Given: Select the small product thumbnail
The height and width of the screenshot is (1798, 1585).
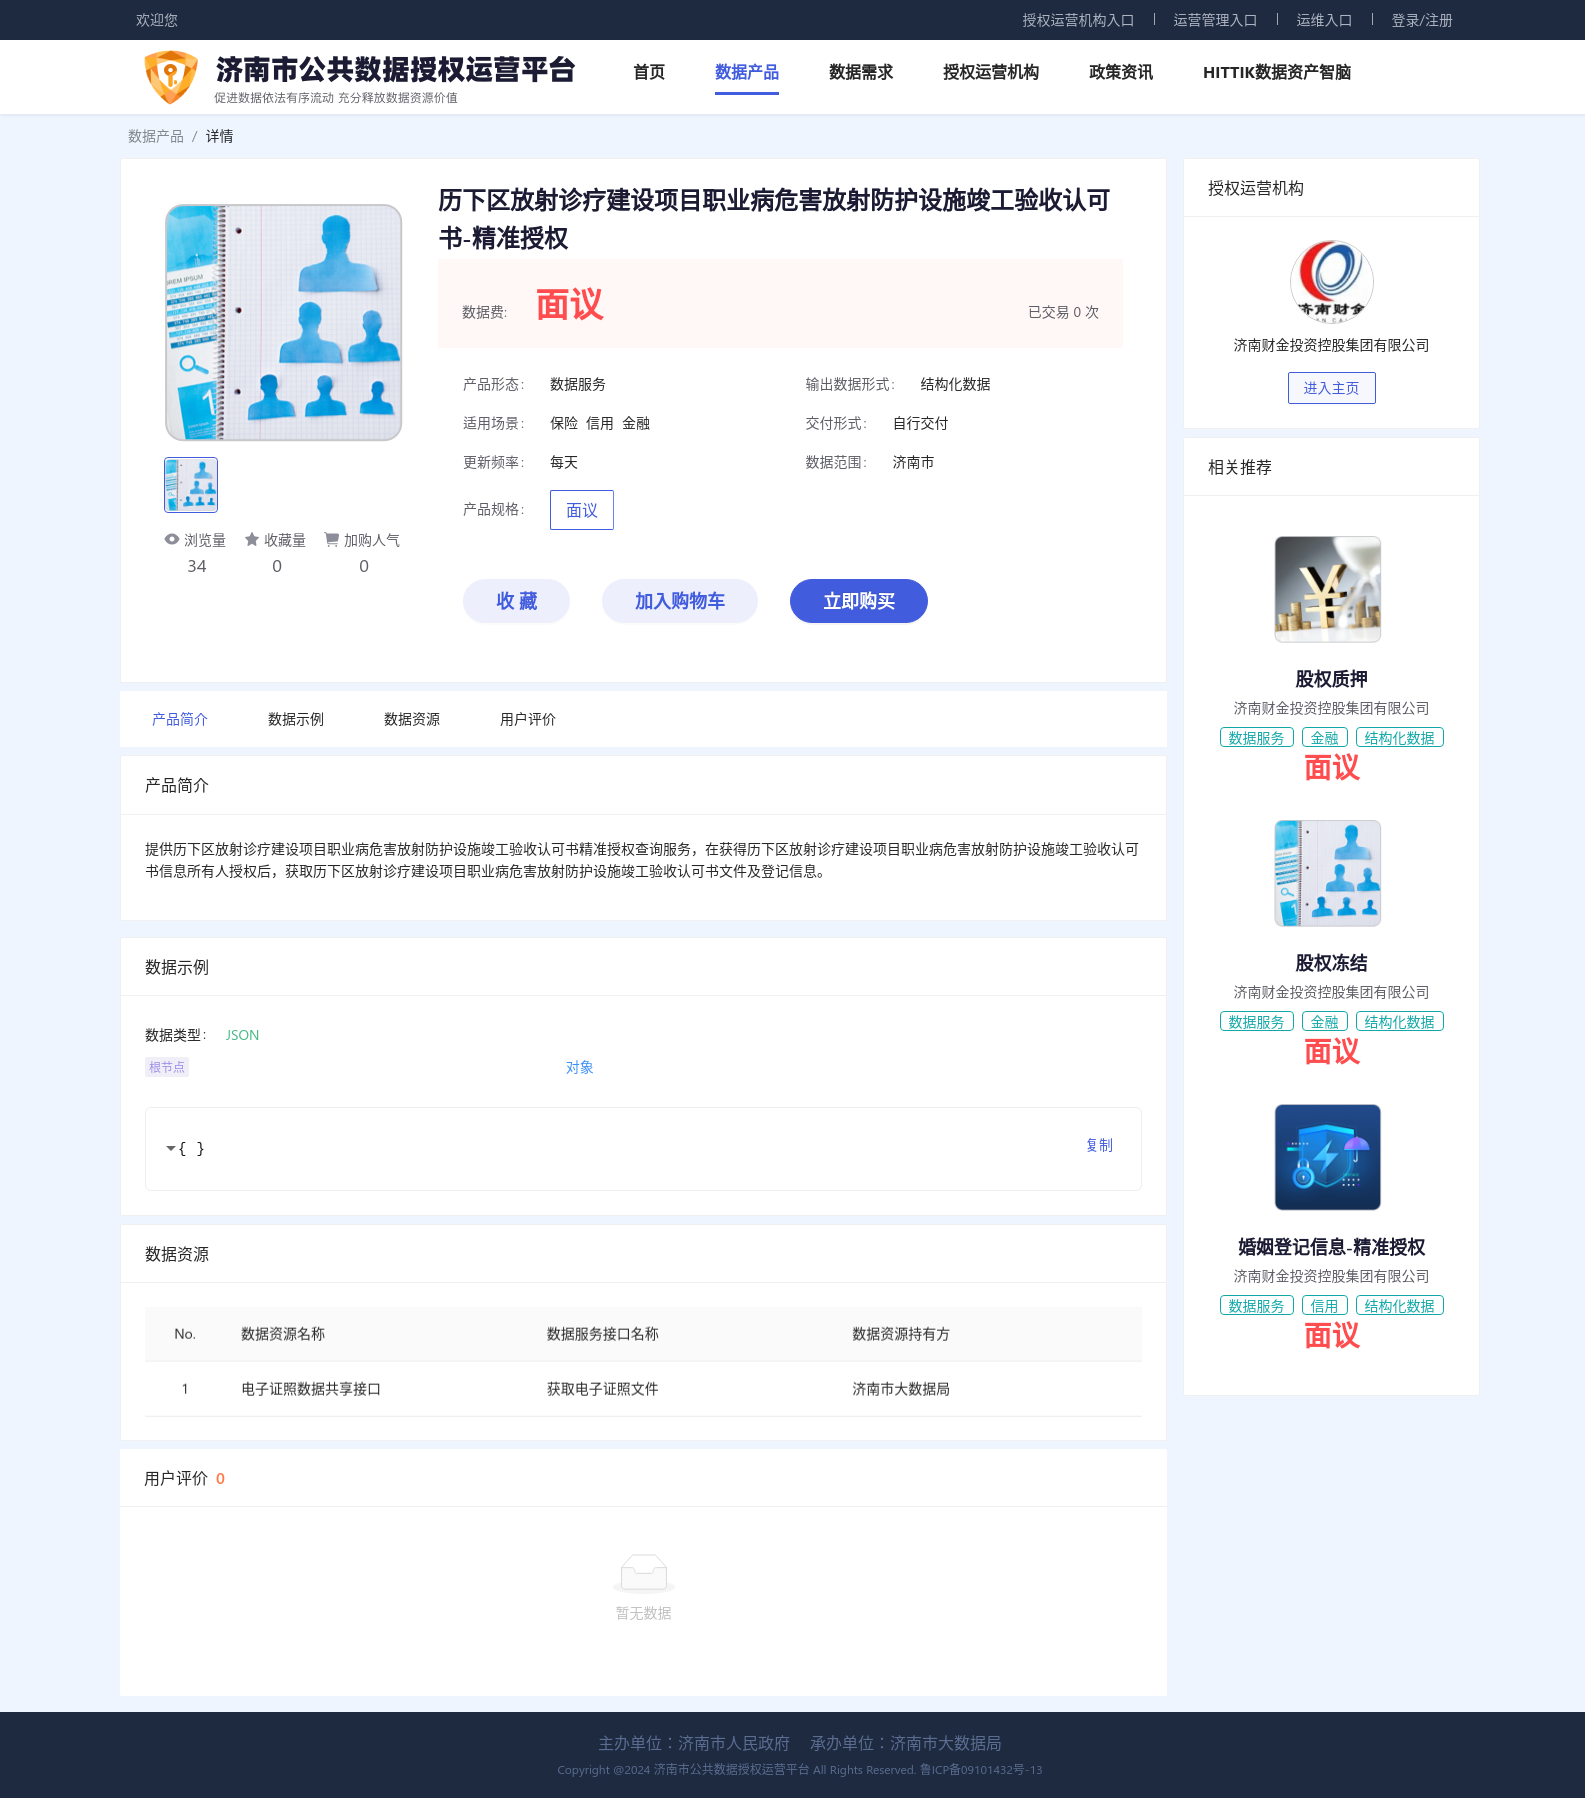Looking at the screenshot, I should click(191, 485).
